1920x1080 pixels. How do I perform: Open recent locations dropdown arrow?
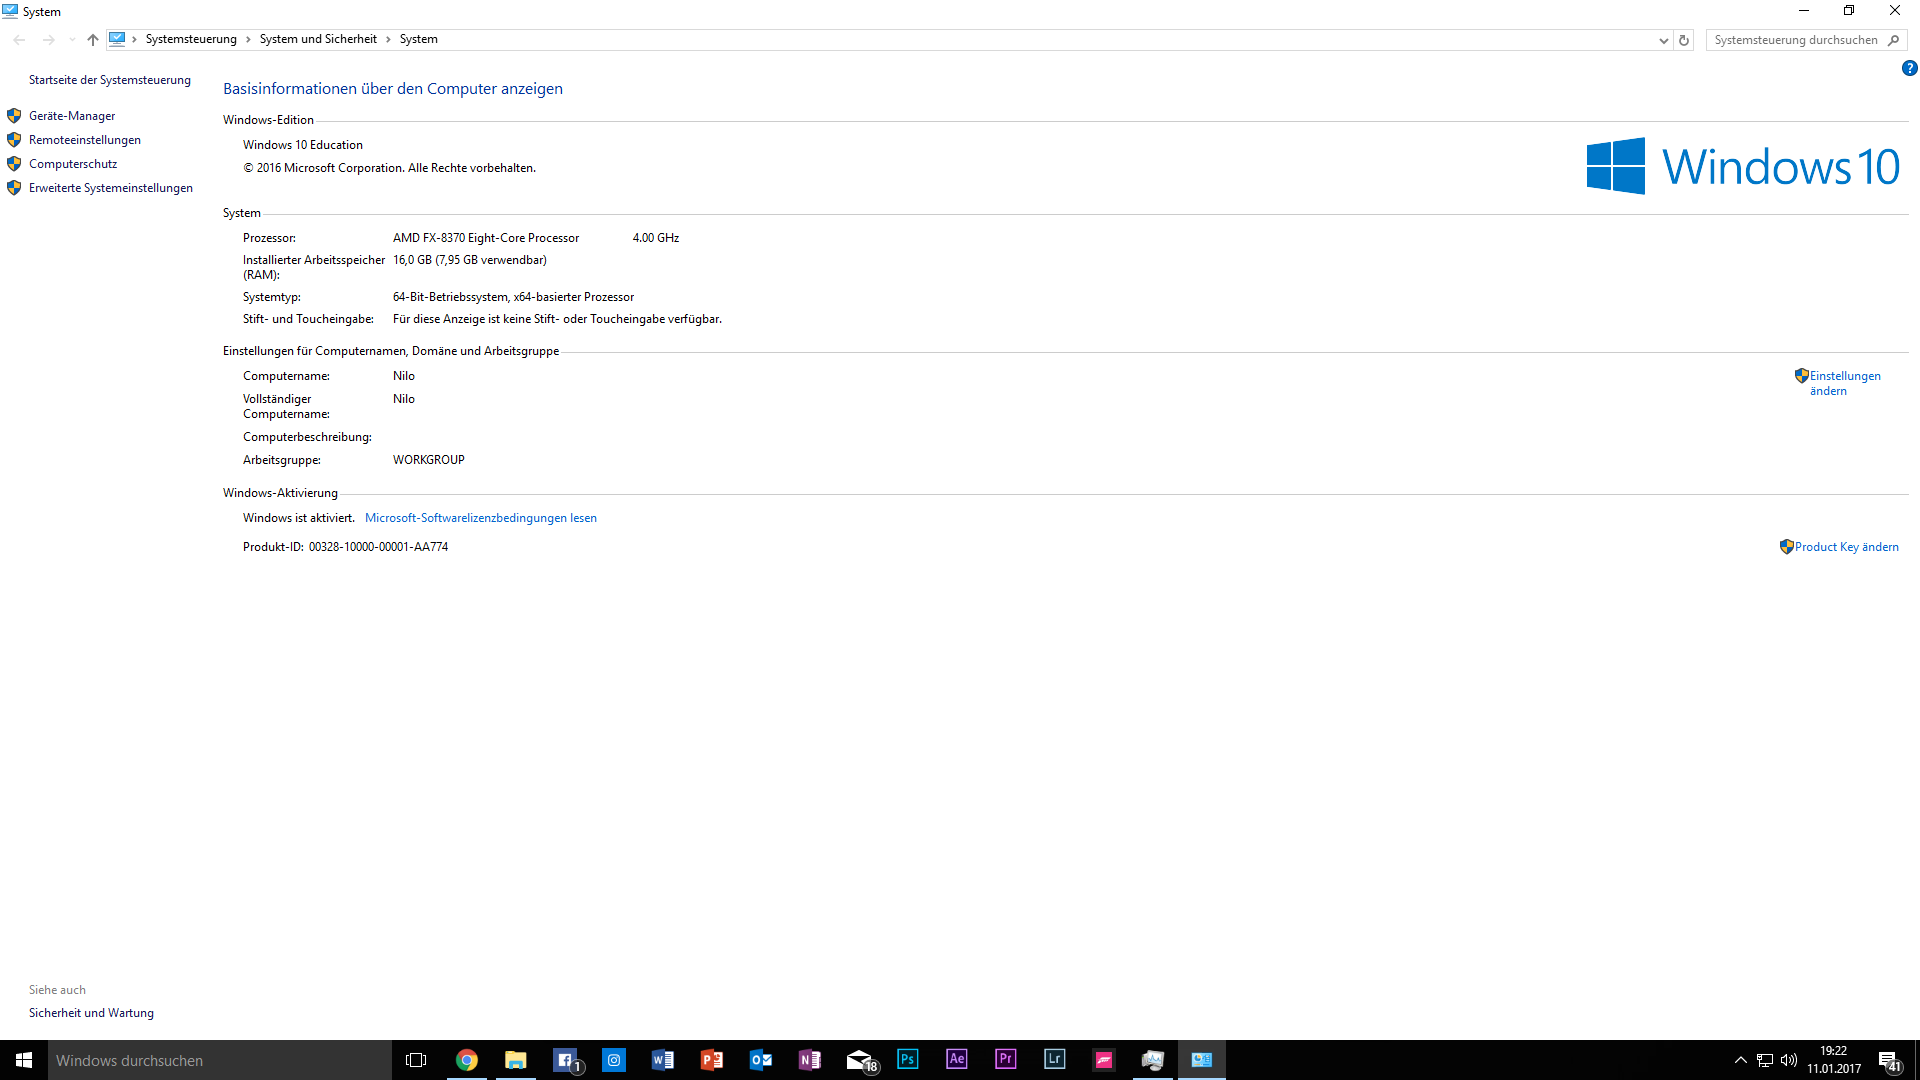click(71, 40)
